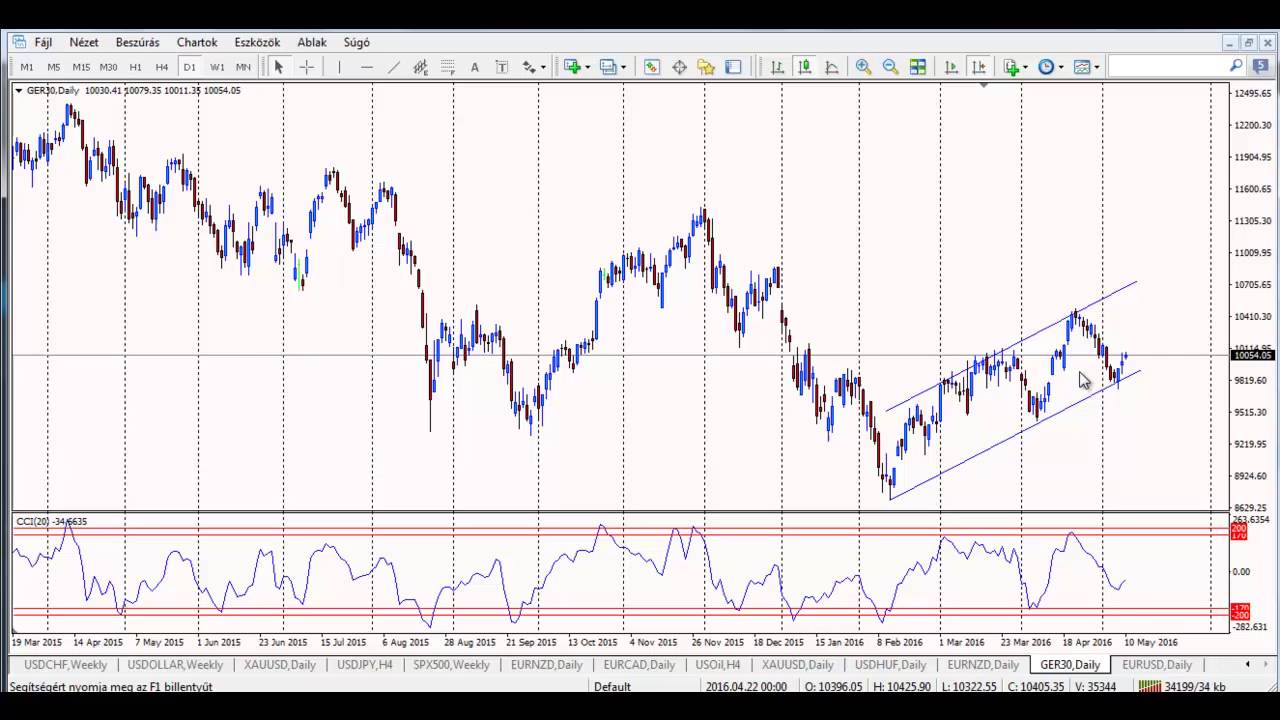This screenshot has height=720, width=1280.
Task: Tile chart windows with grid icon
Action: (x=917, y=67)
